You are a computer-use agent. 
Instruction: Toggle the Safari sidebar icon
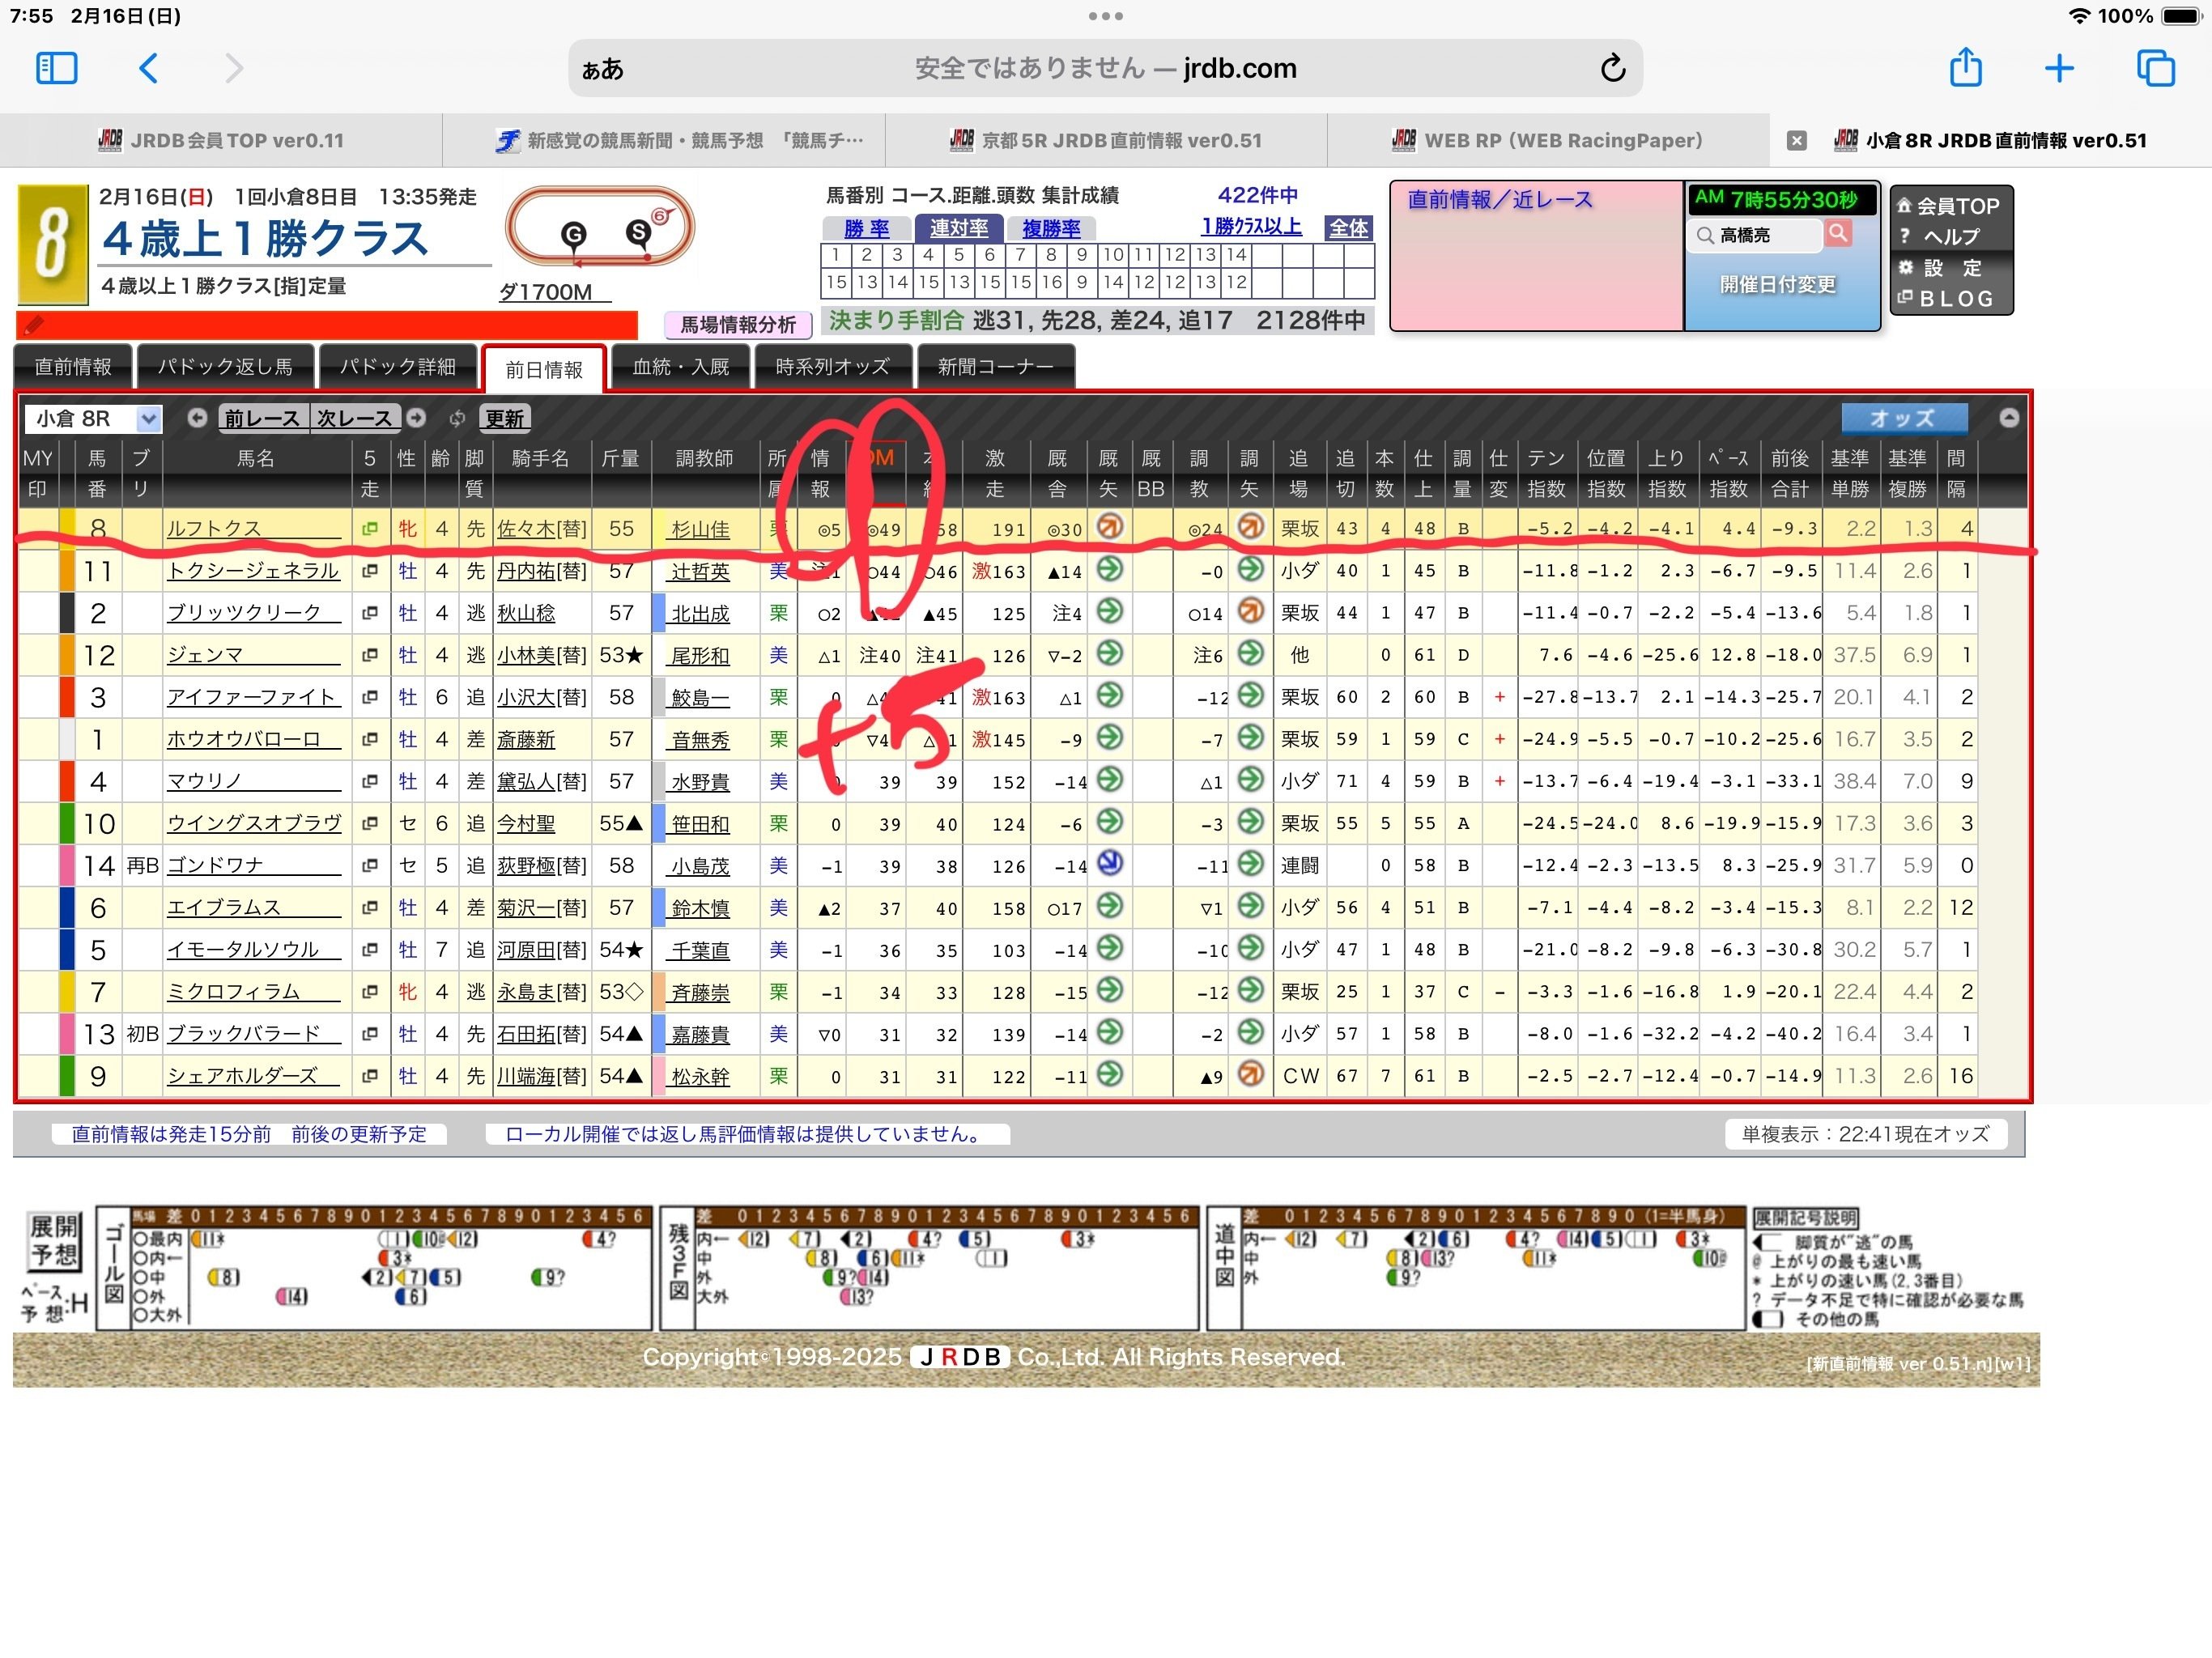56,68
